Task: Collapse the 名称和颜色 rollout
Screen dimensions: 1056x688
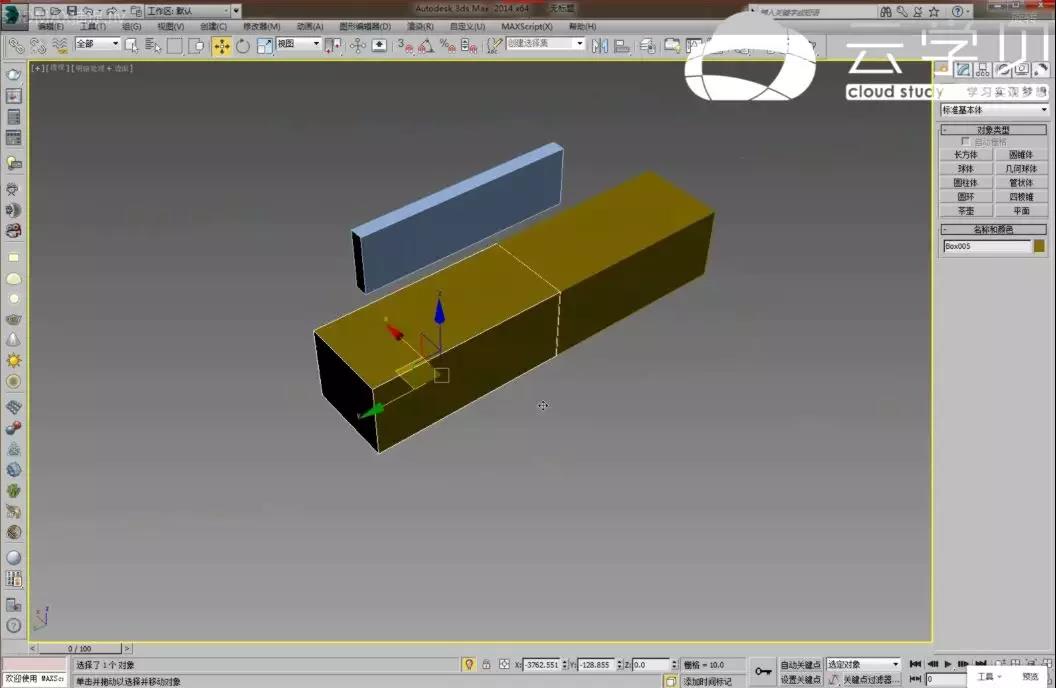Action: click(x=993, y=230)
